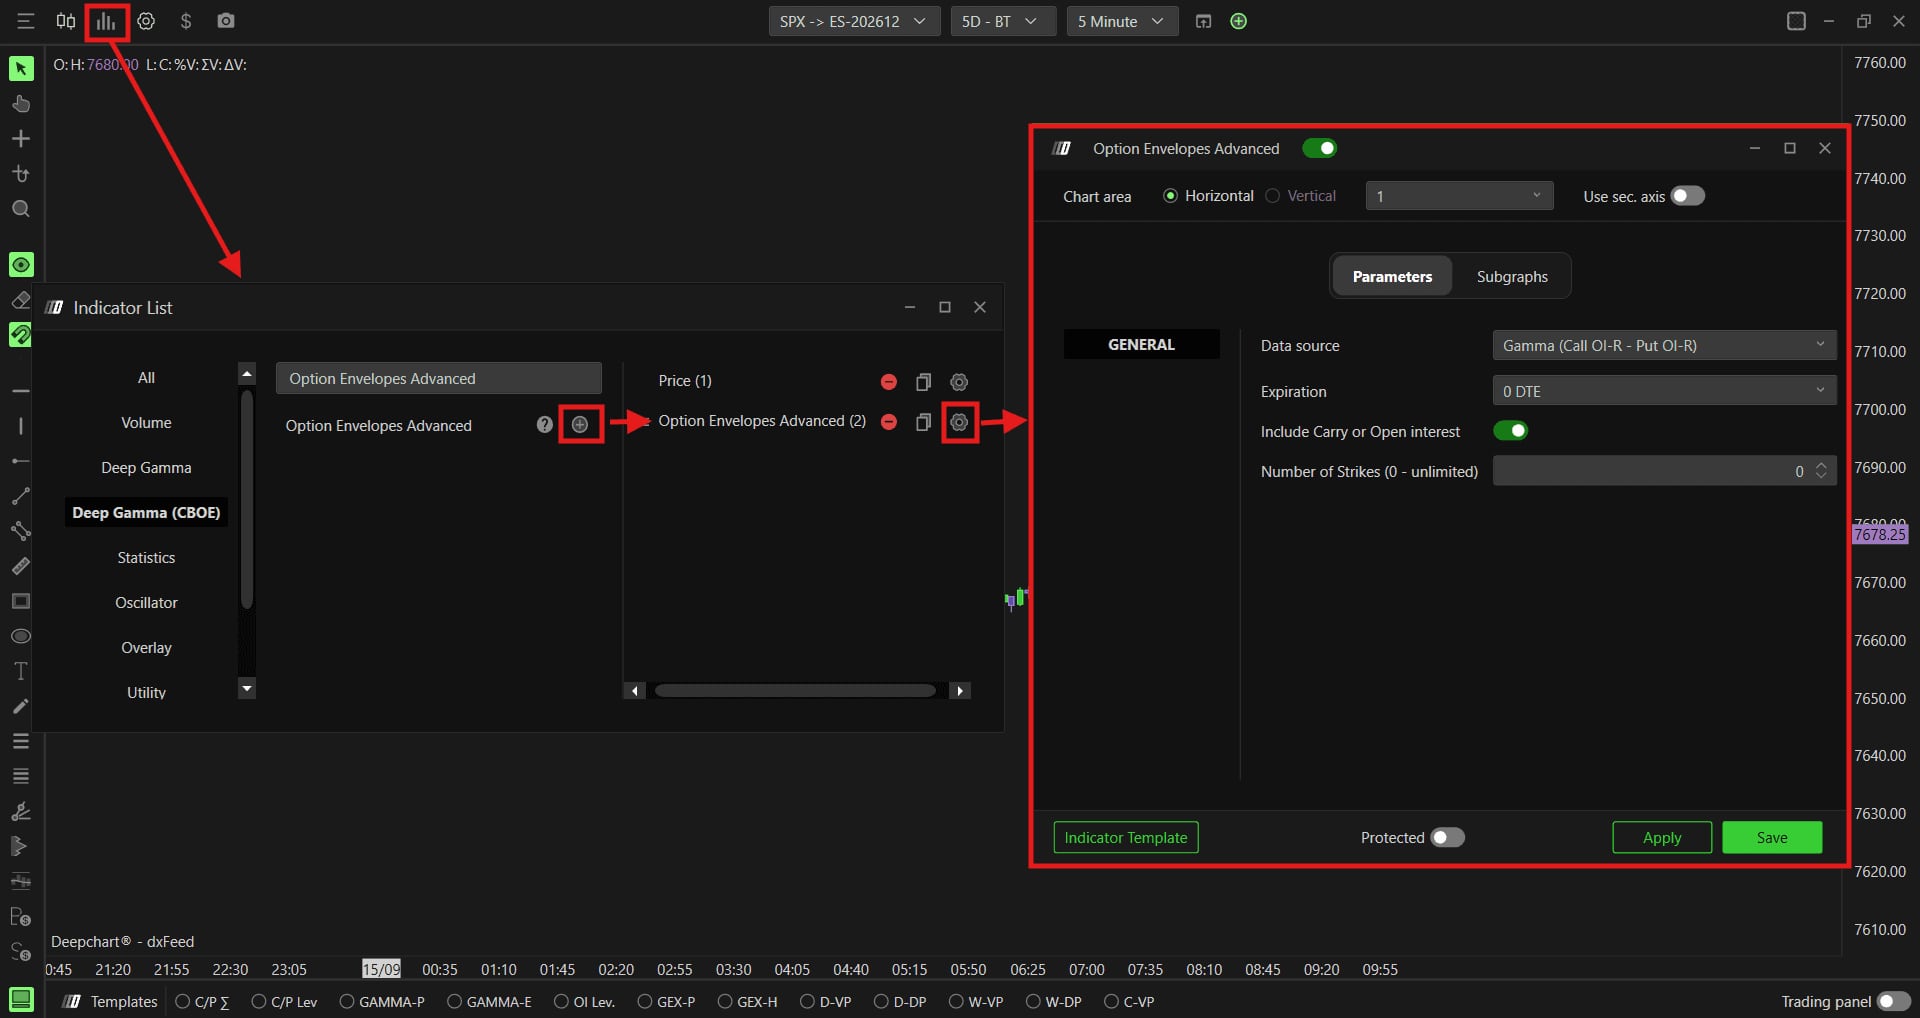Viewport: 1920px width, 1018px height.
Task: Switch to the Parameters tab
Action: point(1392,276)
